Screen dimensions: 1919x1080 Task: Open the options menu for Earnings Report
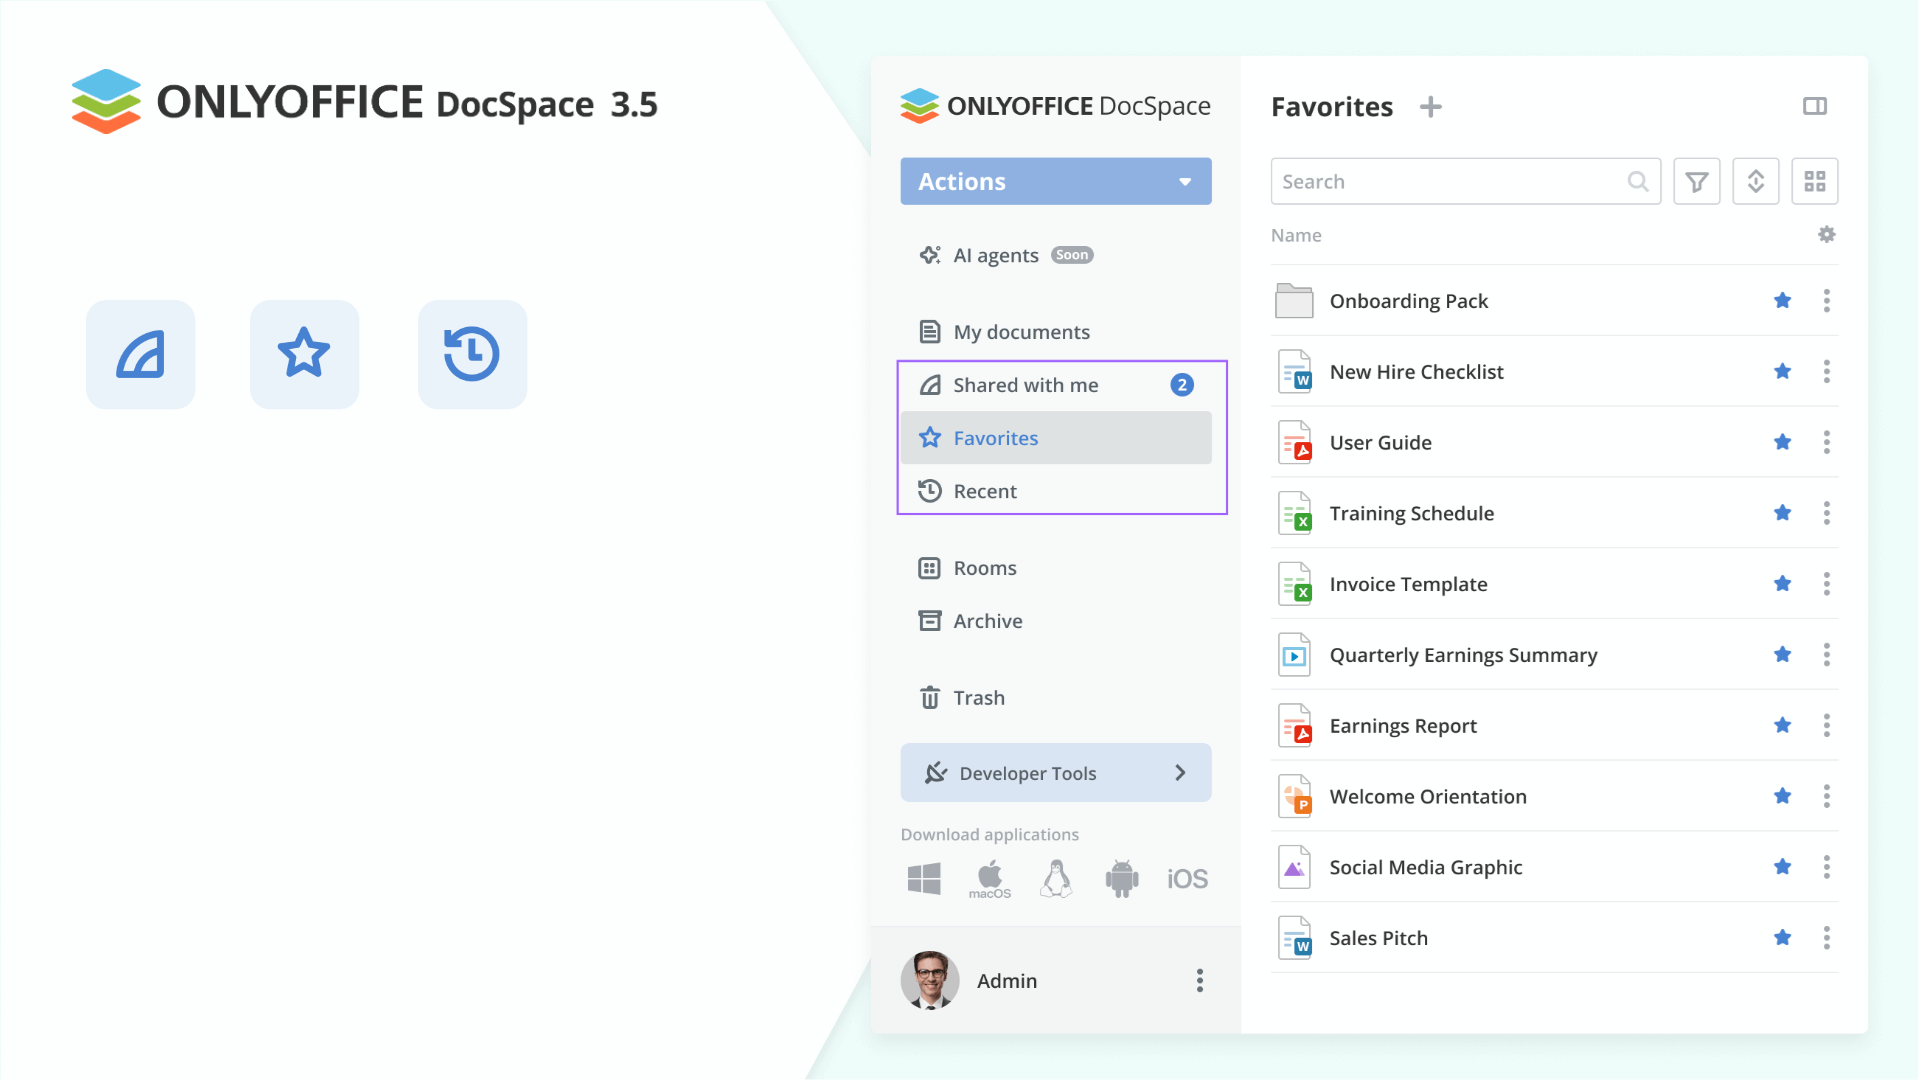[1827, 725]
